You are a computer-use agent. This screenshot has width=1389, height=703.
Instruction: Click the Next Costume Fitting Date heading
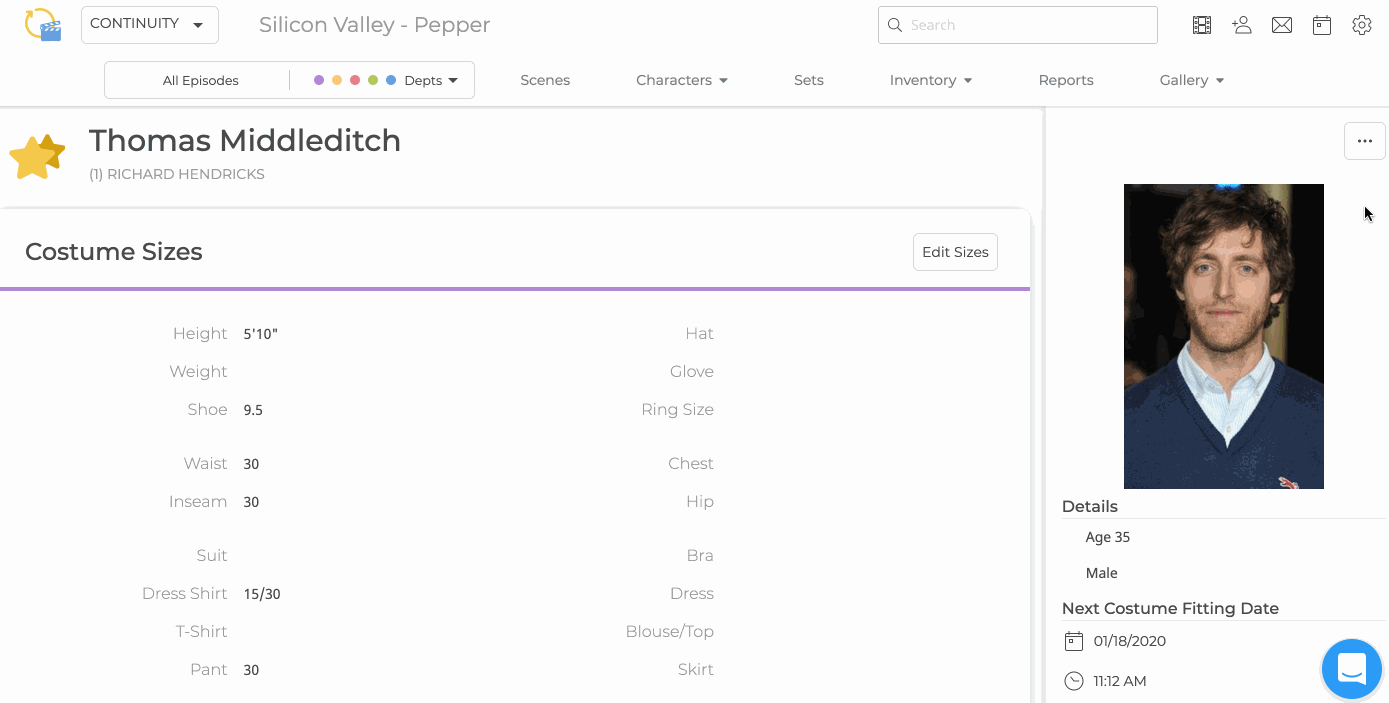pos(1170,608)
